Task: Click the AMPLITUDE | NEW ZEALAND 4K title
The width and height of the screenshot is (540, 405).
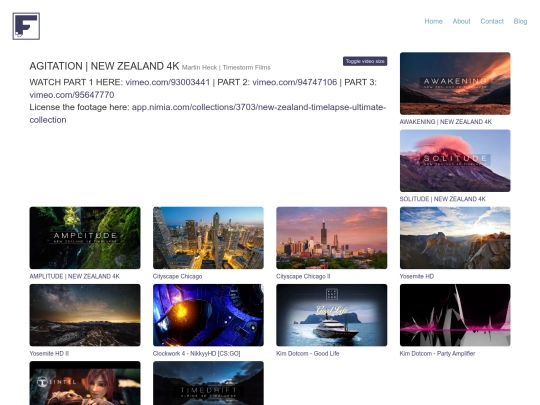Action: point(74,276)
